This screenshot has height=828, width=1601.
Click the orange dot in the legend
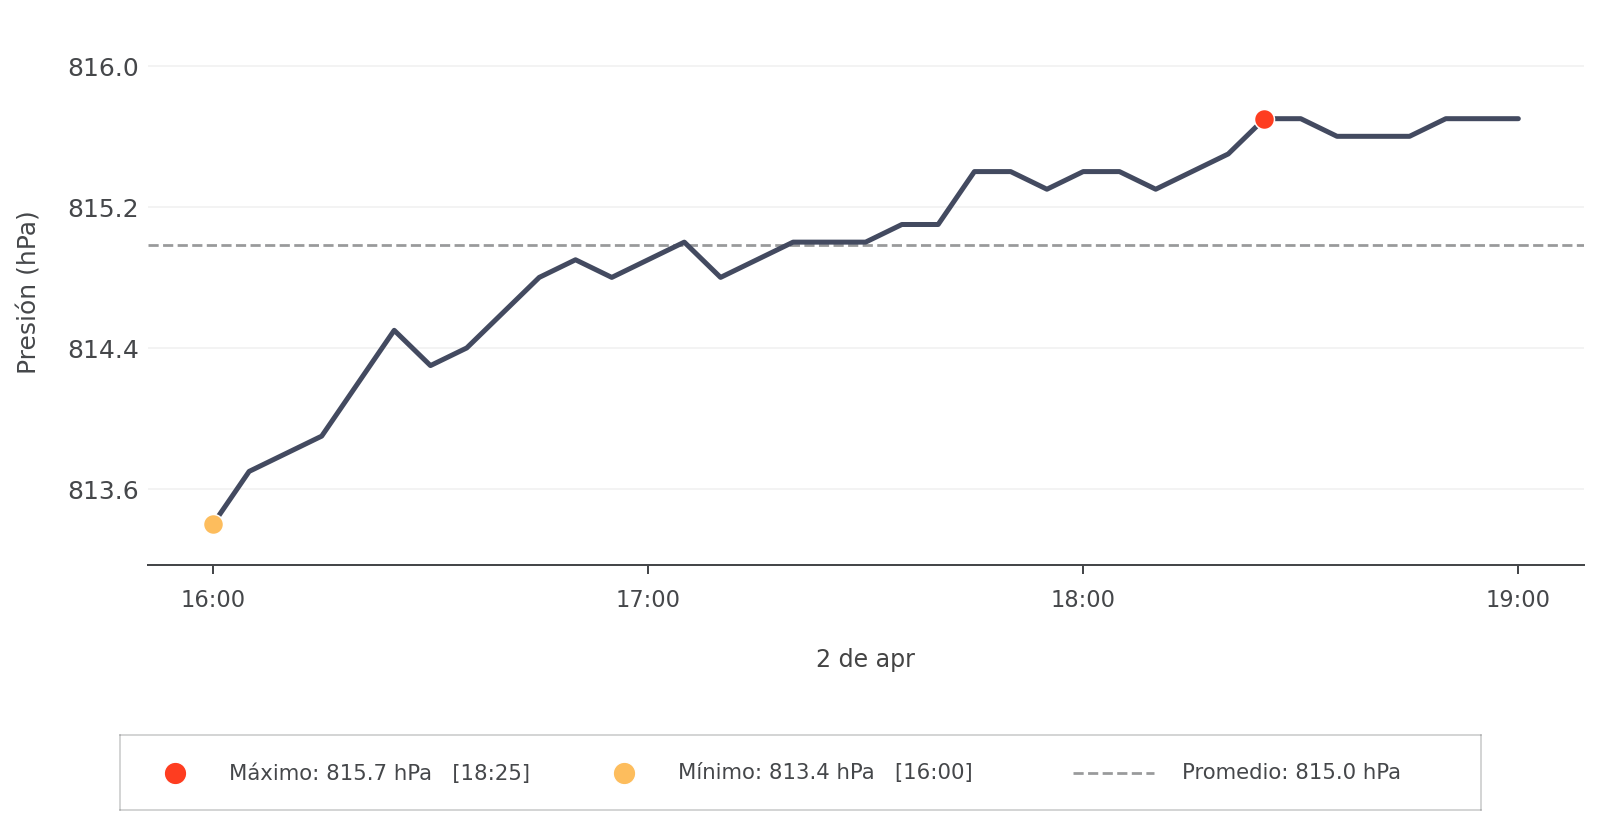[x=624, y=773]
